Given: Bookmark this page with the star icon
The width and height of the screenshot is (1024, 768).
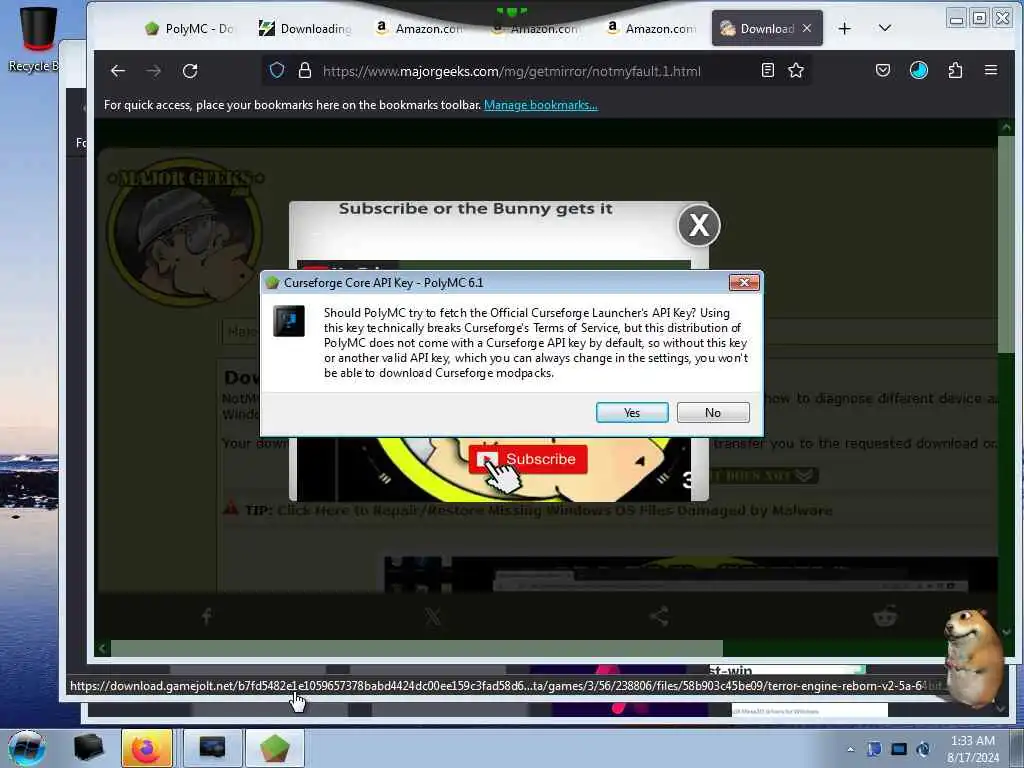Looking at the screenshot, I should click(795, 71).
